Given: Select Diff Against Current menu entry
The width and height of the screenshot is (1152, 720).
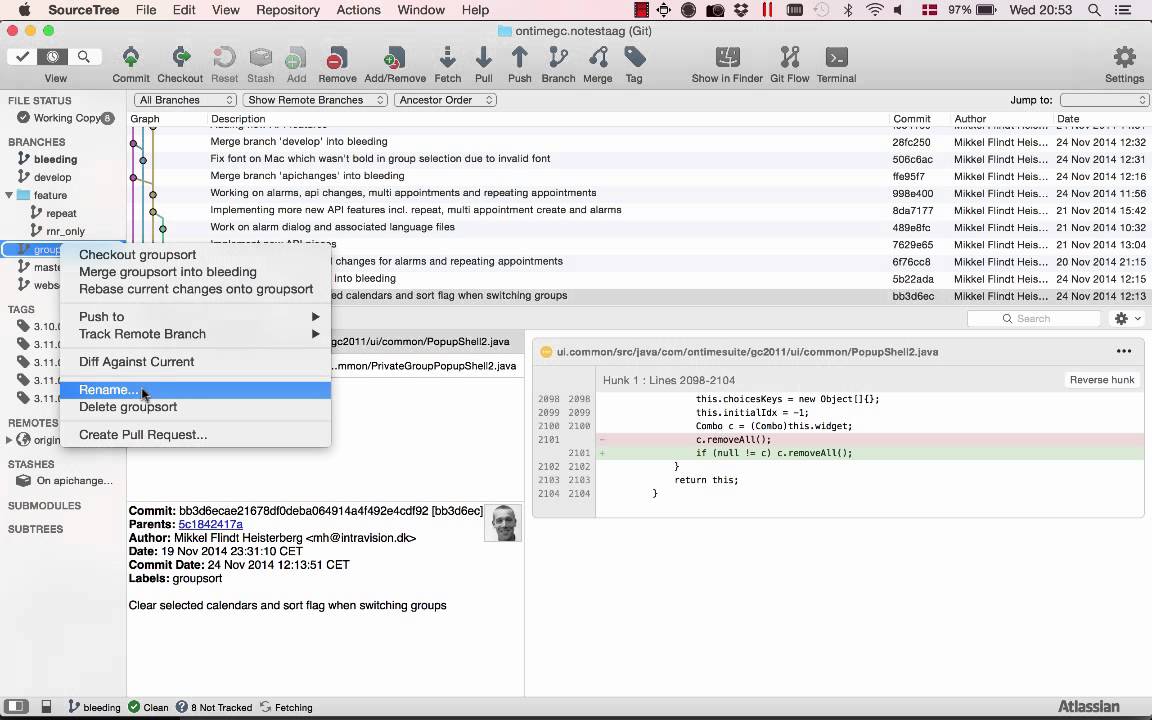Looking at the screenshot, I should (195, 362).
